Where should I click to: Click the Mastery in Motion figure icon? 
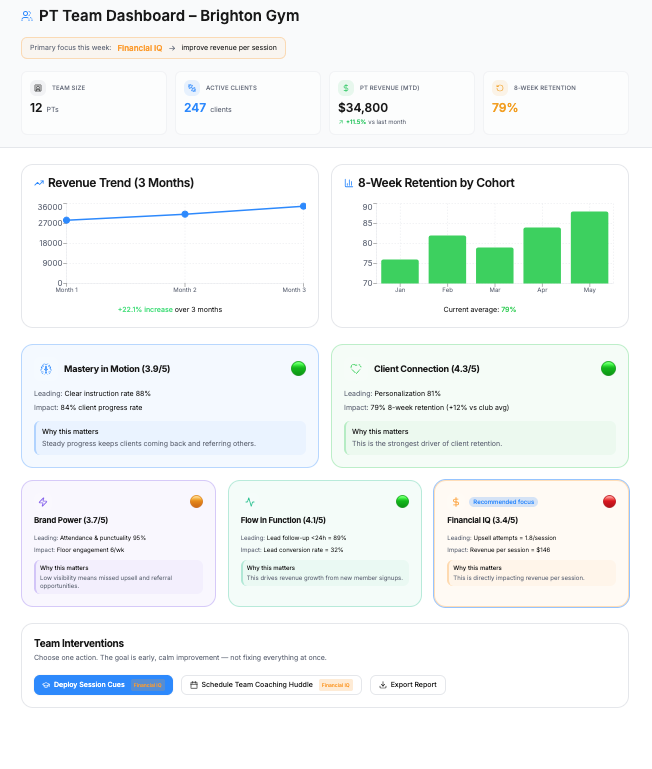pos(45,369)
